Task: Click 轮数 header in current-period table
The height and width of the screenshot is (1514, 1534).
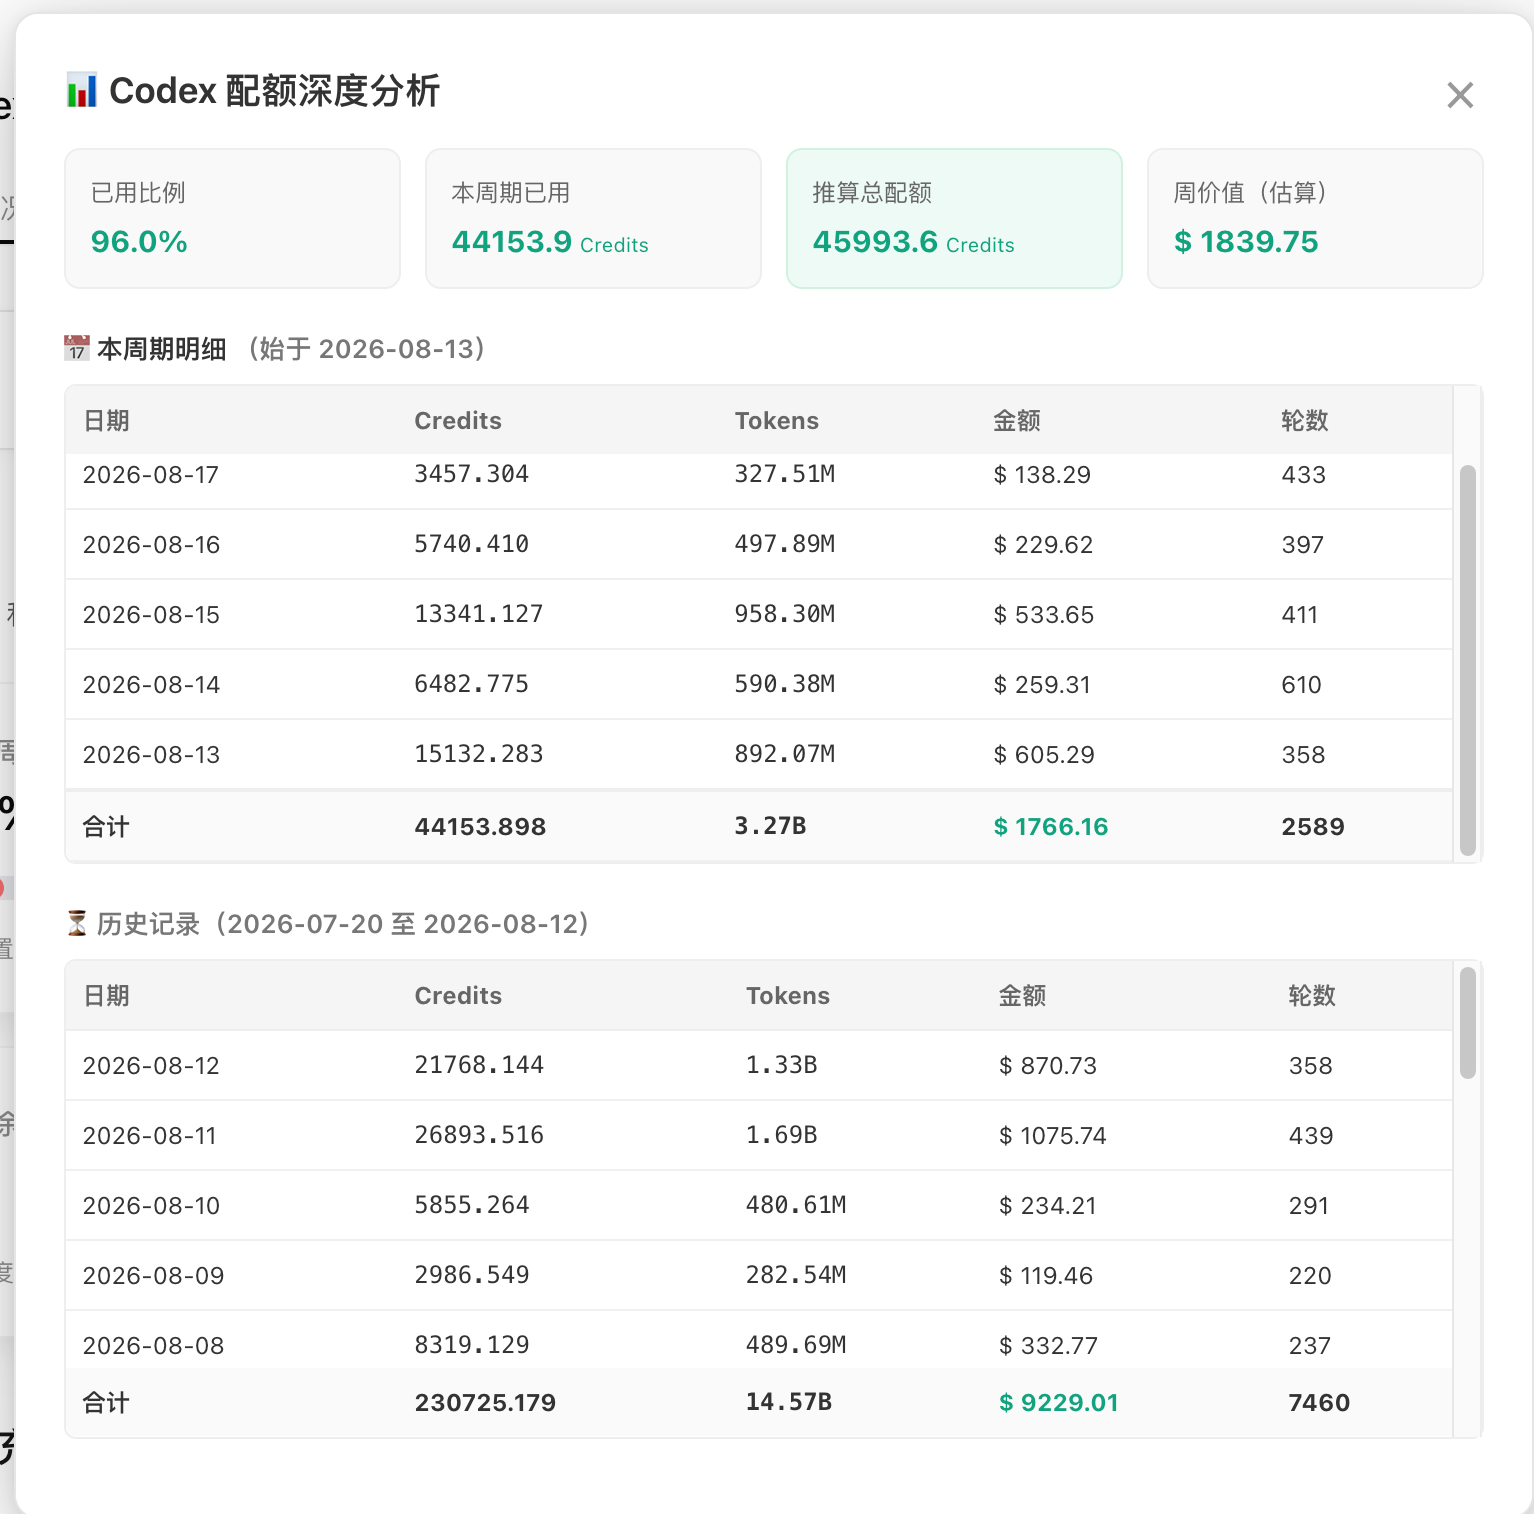Action: 1305,420
